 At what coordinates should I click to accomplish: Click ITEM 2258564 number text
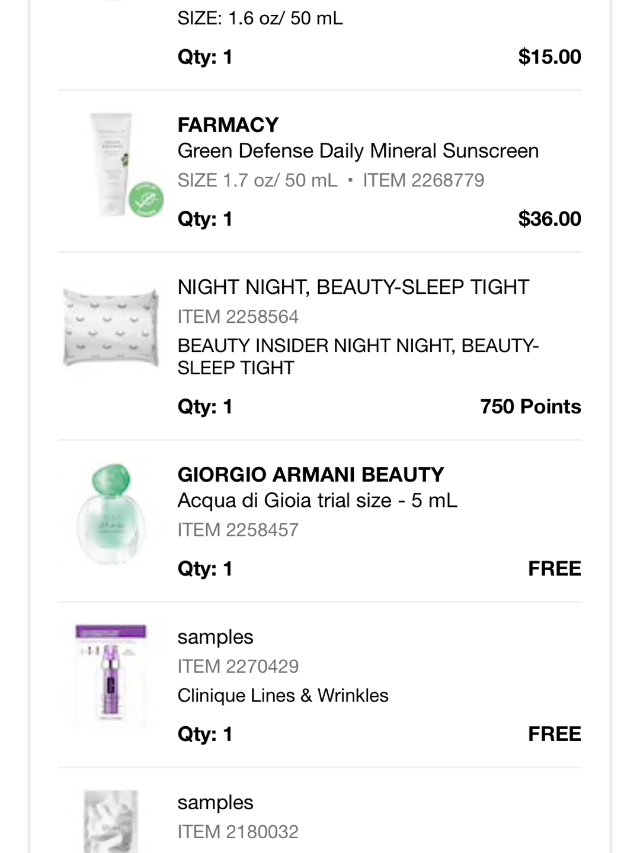click(x=238, y=317)
